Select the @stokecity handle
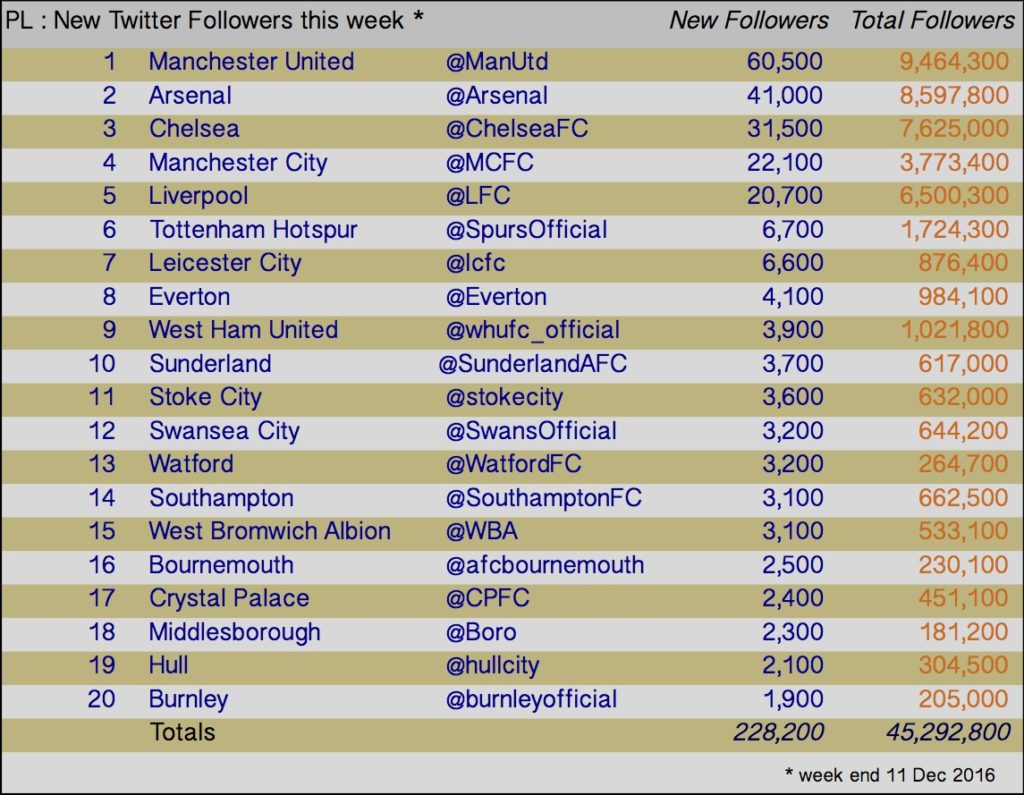Viewport: 1024px width, 795px height. tap(504, 397)
